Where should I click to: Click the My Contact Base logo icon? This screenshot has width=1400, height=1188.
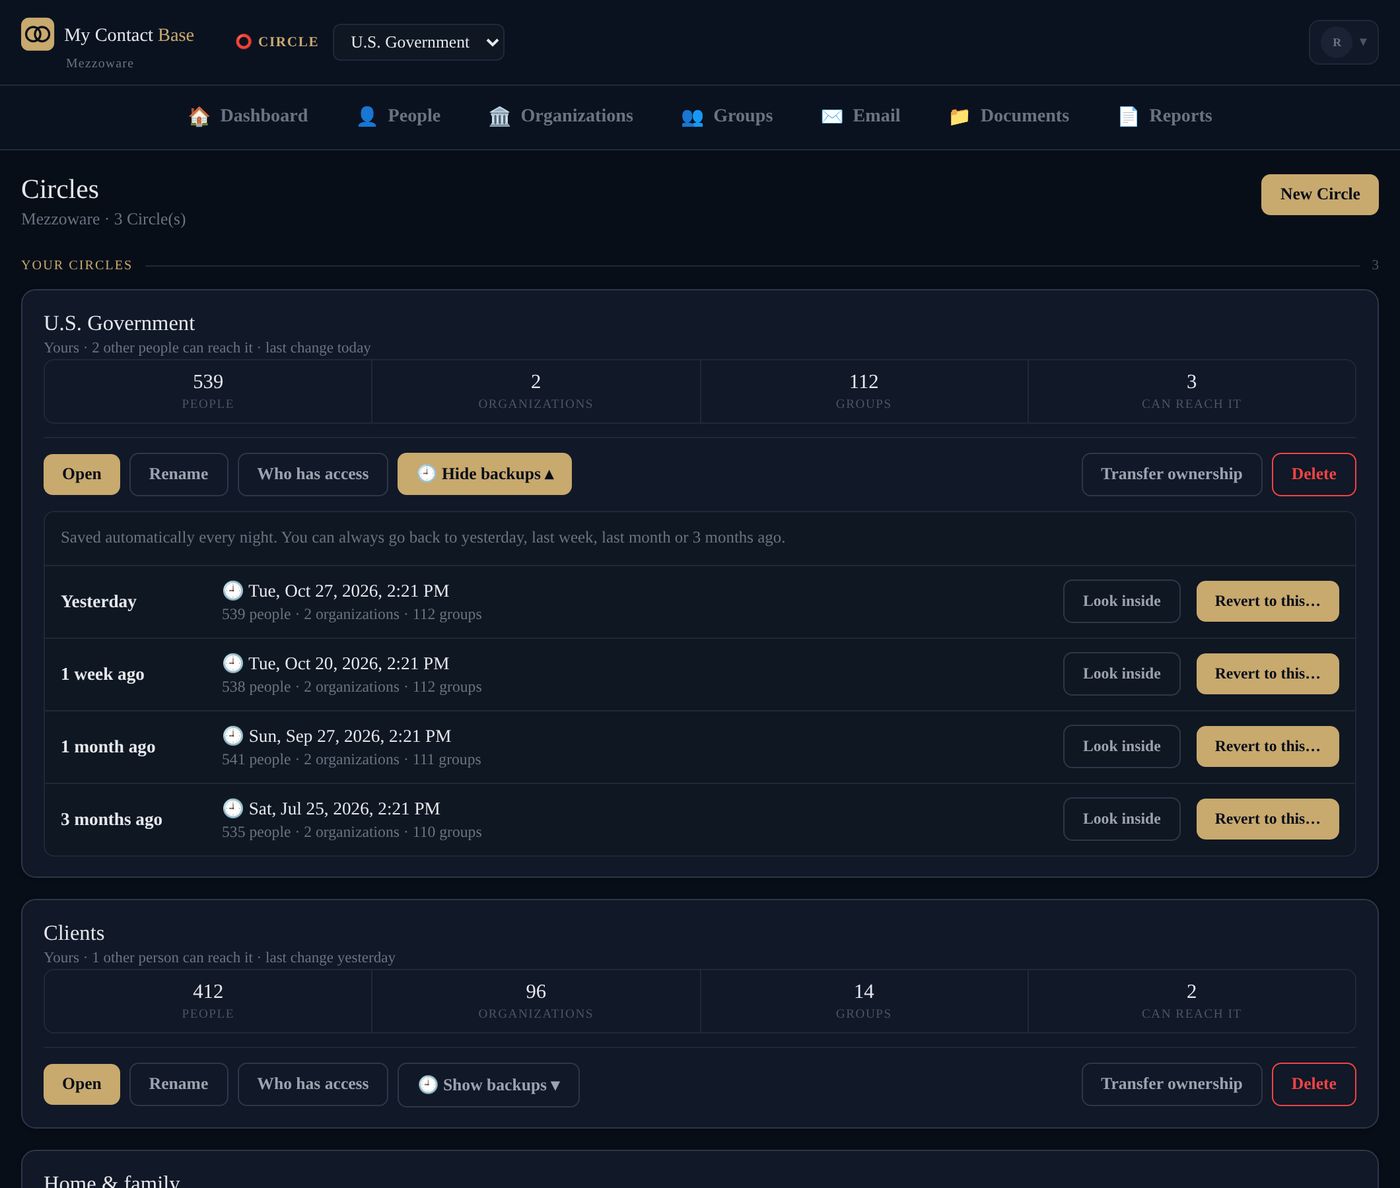38,34
